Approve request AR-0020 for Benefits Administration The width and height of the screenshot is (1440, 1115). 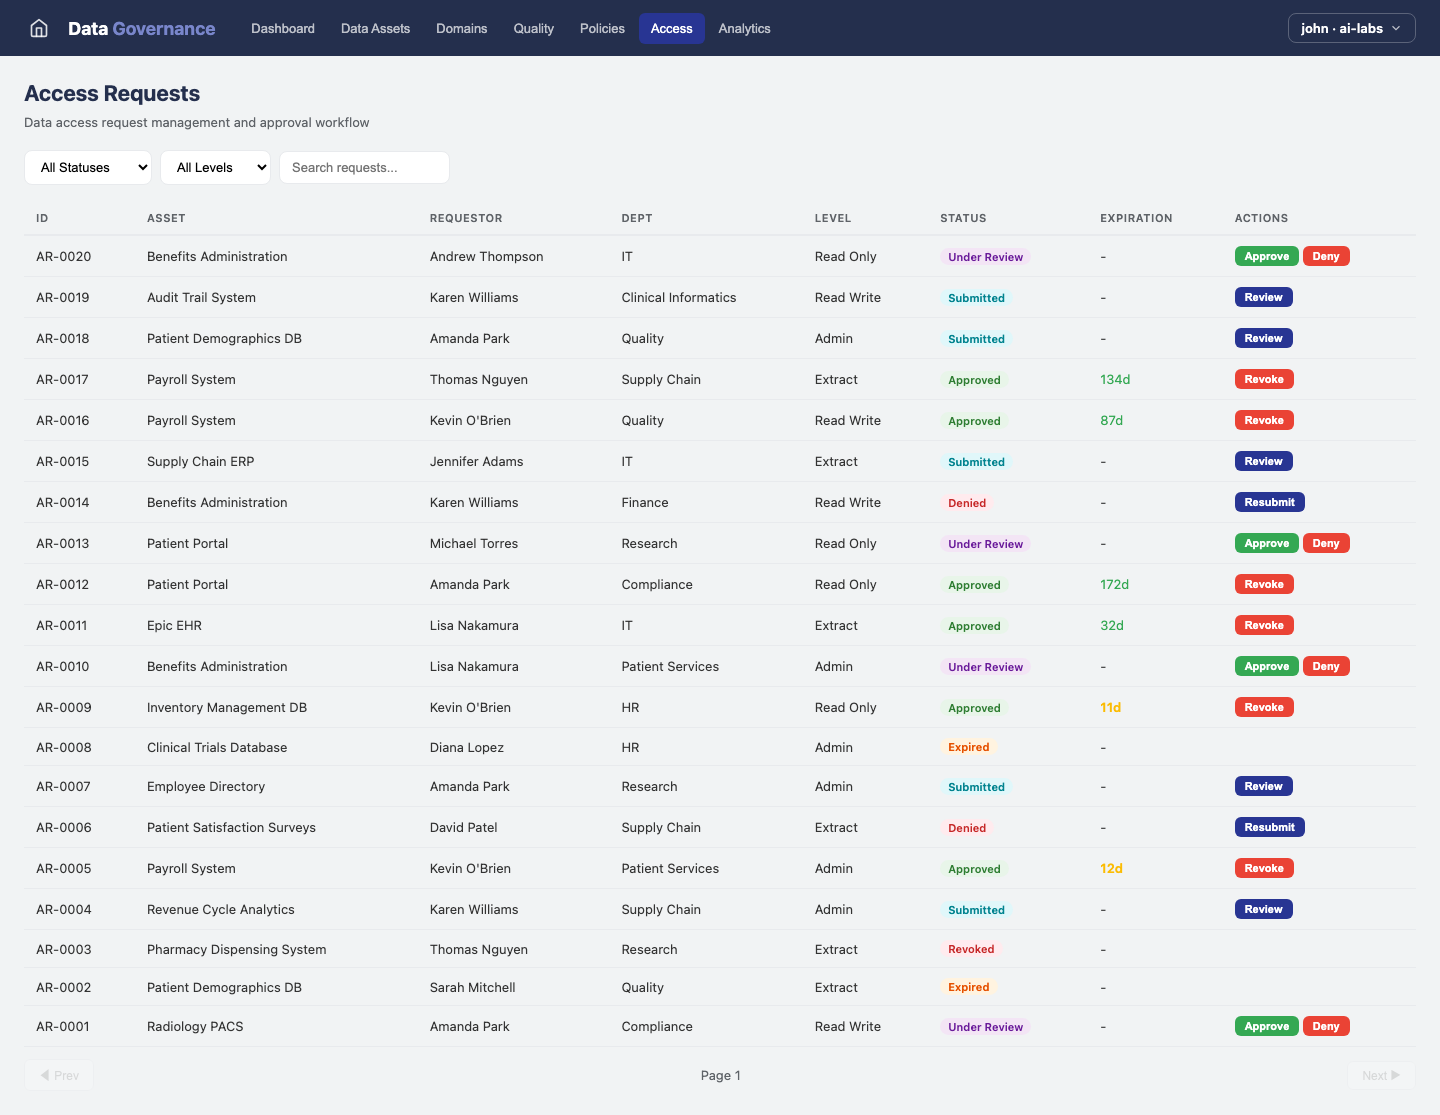point(1266,256)
